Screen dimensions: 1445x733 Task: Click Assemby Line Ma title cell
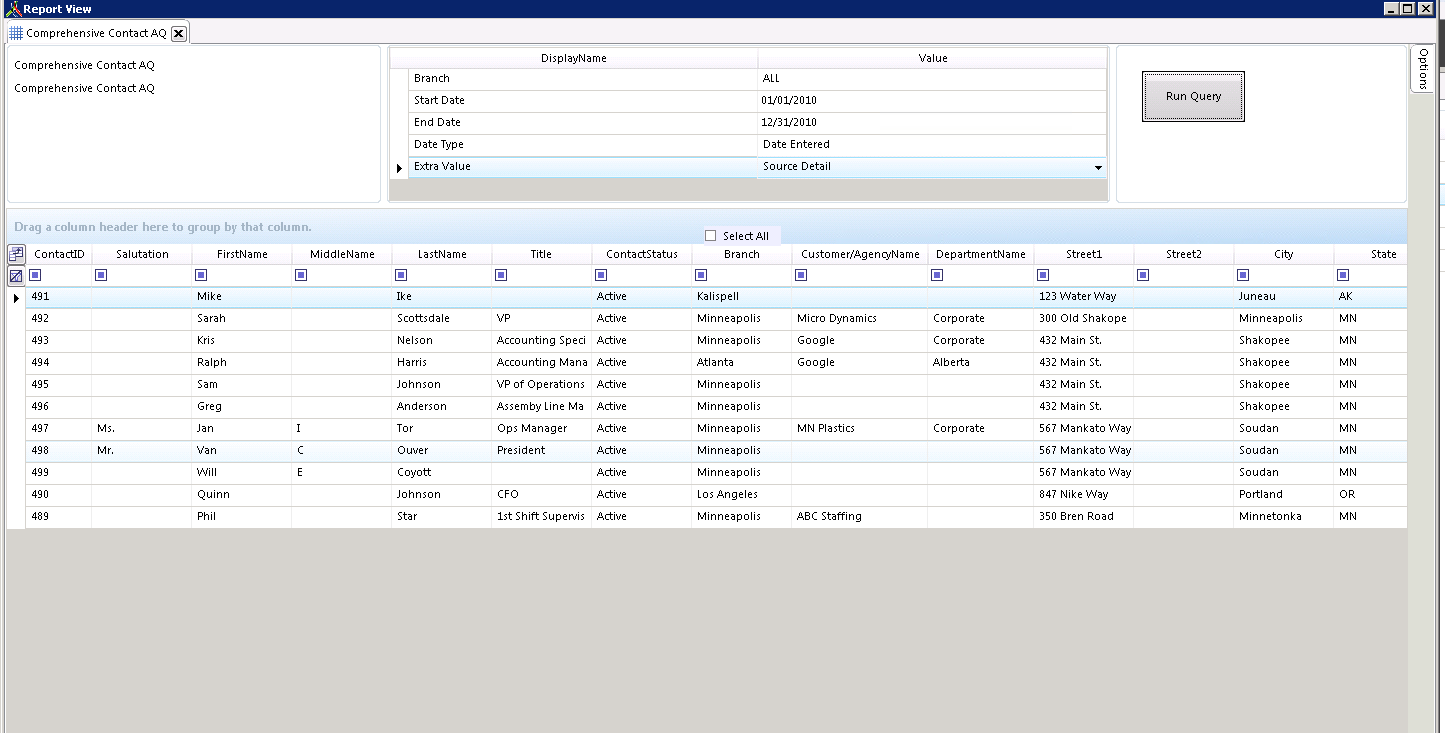click(x=542, y=406)
